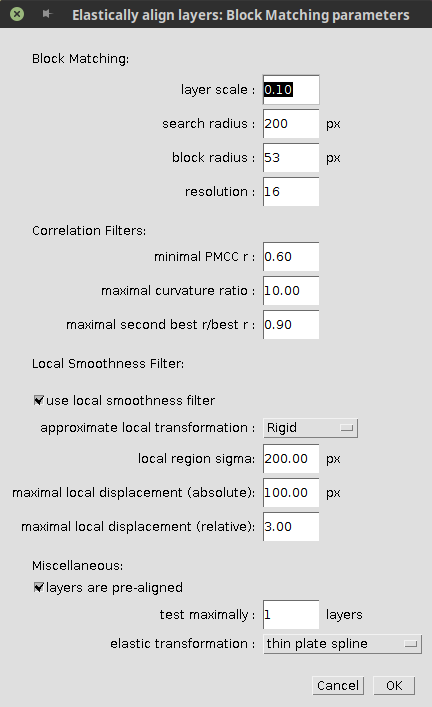The width and height of the screenshot is (432, 707).
Task: Open the elastic transformation dropdown
Action: (x=342, y=644)
